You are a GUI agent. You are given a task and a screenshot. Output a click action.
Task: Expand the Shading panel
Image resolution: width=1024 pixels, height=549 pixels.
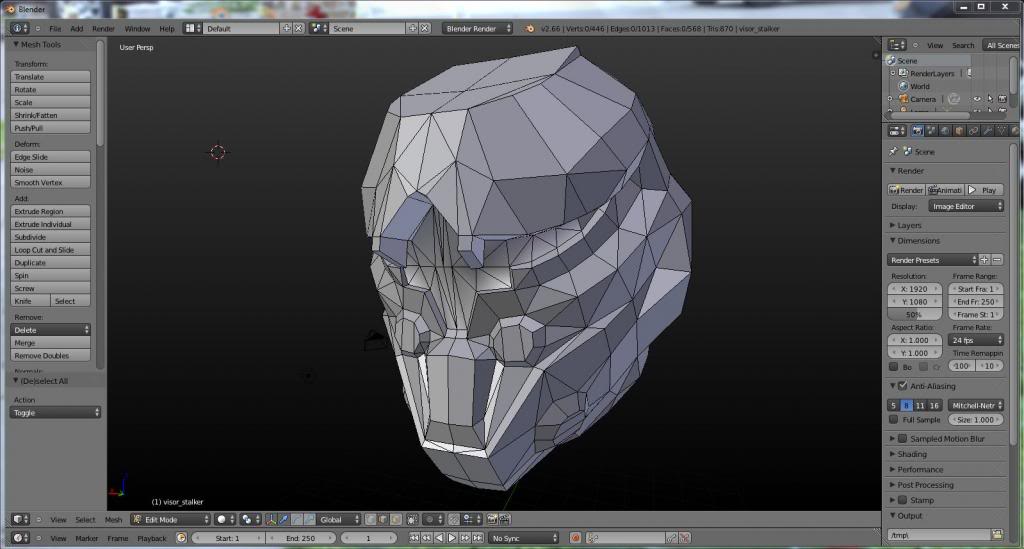pyautogui.click(x=912, y=454)
